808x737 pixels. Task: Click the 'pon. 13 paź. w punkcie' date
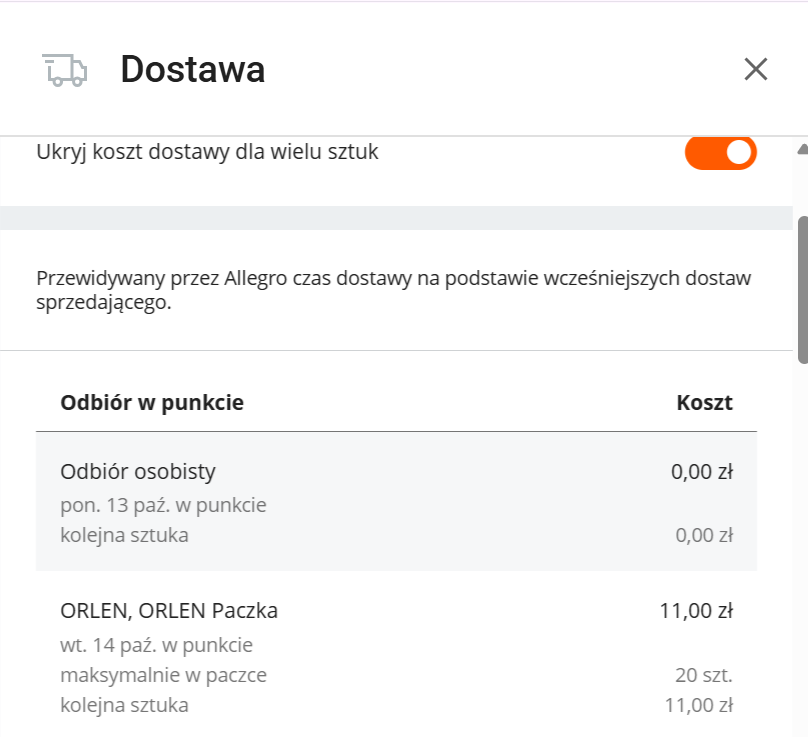[x=163, y=505]
